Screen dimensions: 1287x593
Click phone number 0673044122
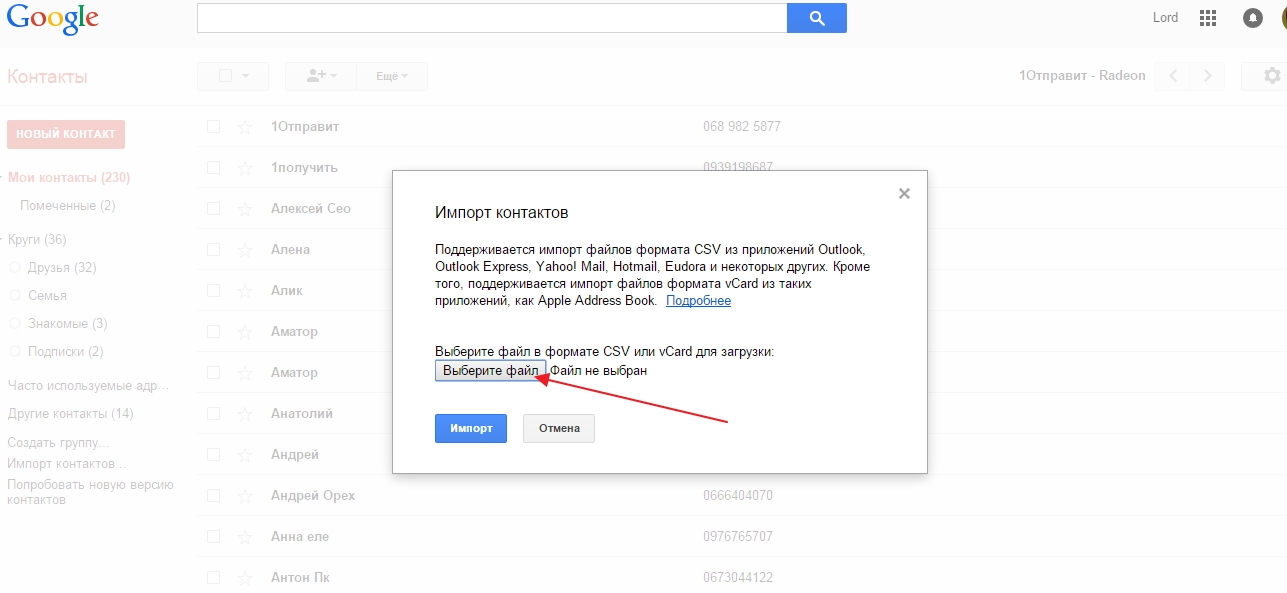738,578
